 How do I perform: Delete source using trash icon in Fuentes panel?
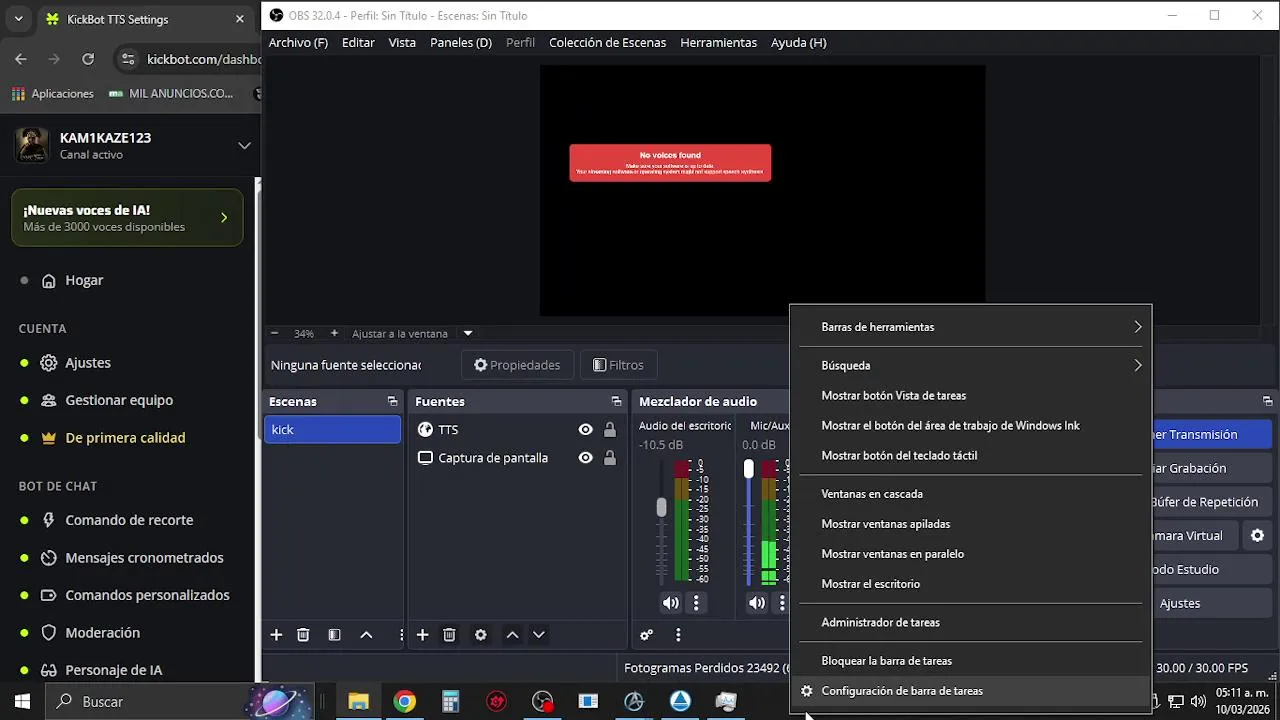450,635
